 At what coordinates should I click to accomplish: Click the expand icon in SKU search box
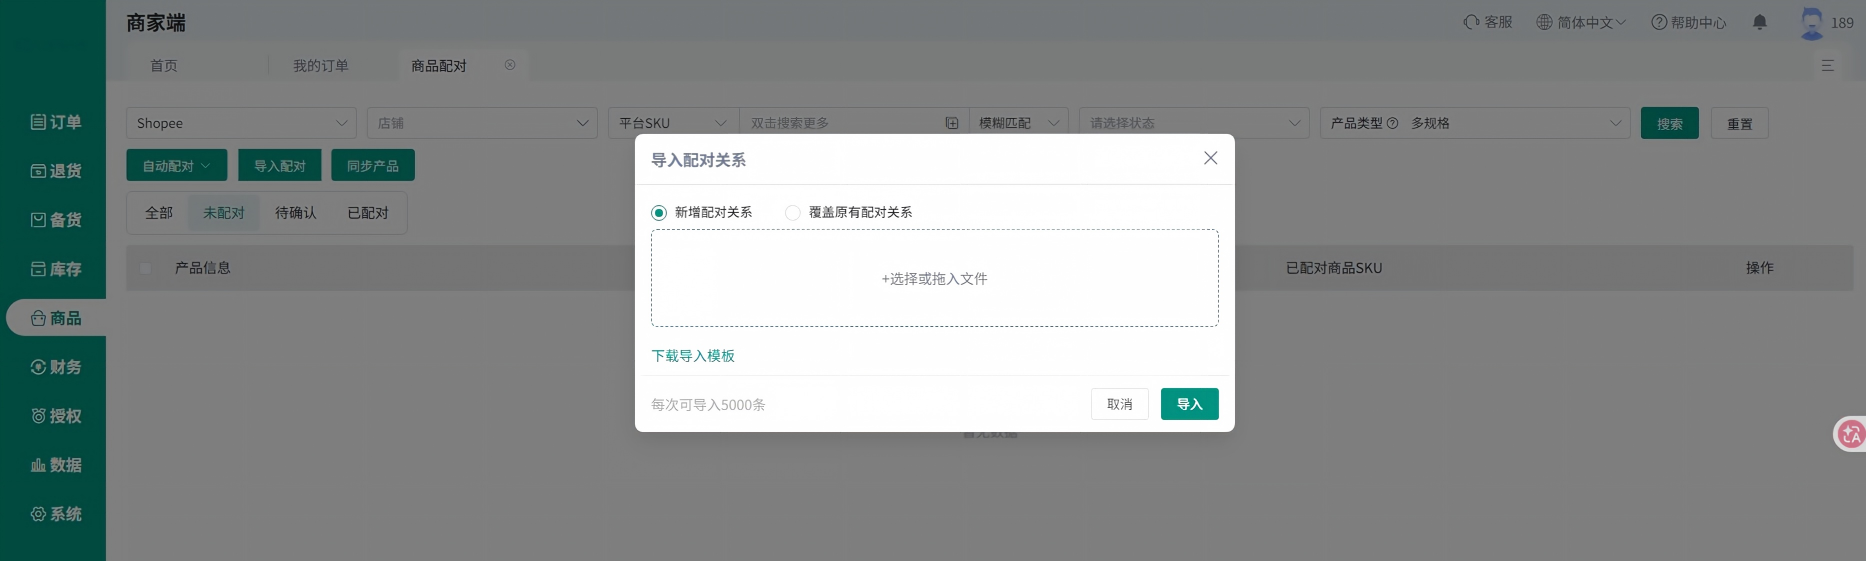pyautogui.click(x=952, y=123)
